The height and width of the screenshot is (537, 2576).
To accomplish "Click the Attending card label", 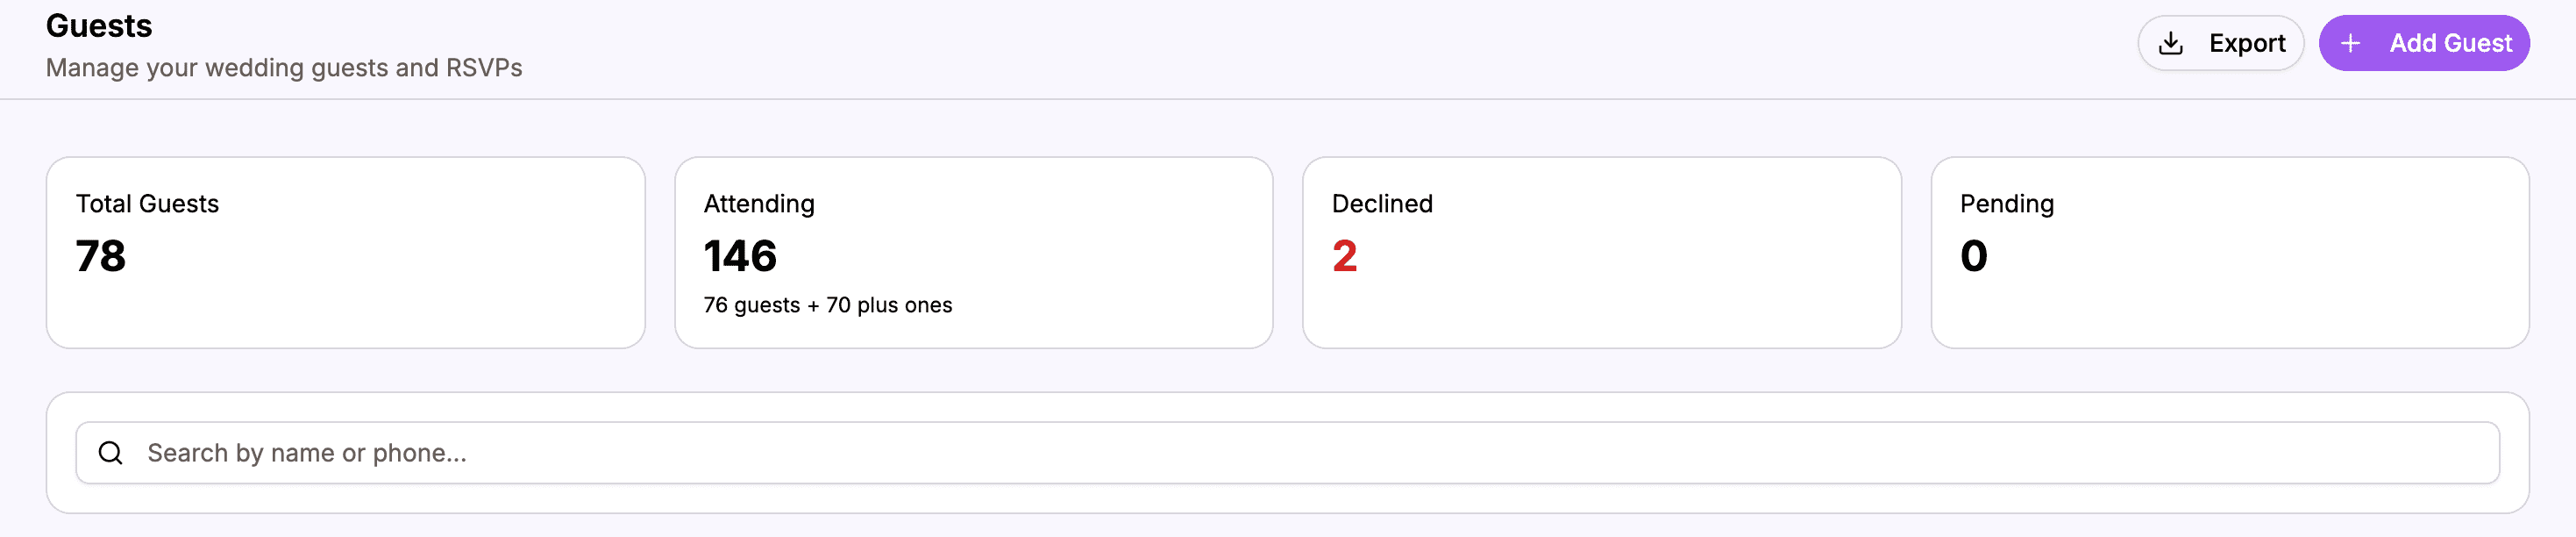I will pyautogui.click(x=759, y=203).
